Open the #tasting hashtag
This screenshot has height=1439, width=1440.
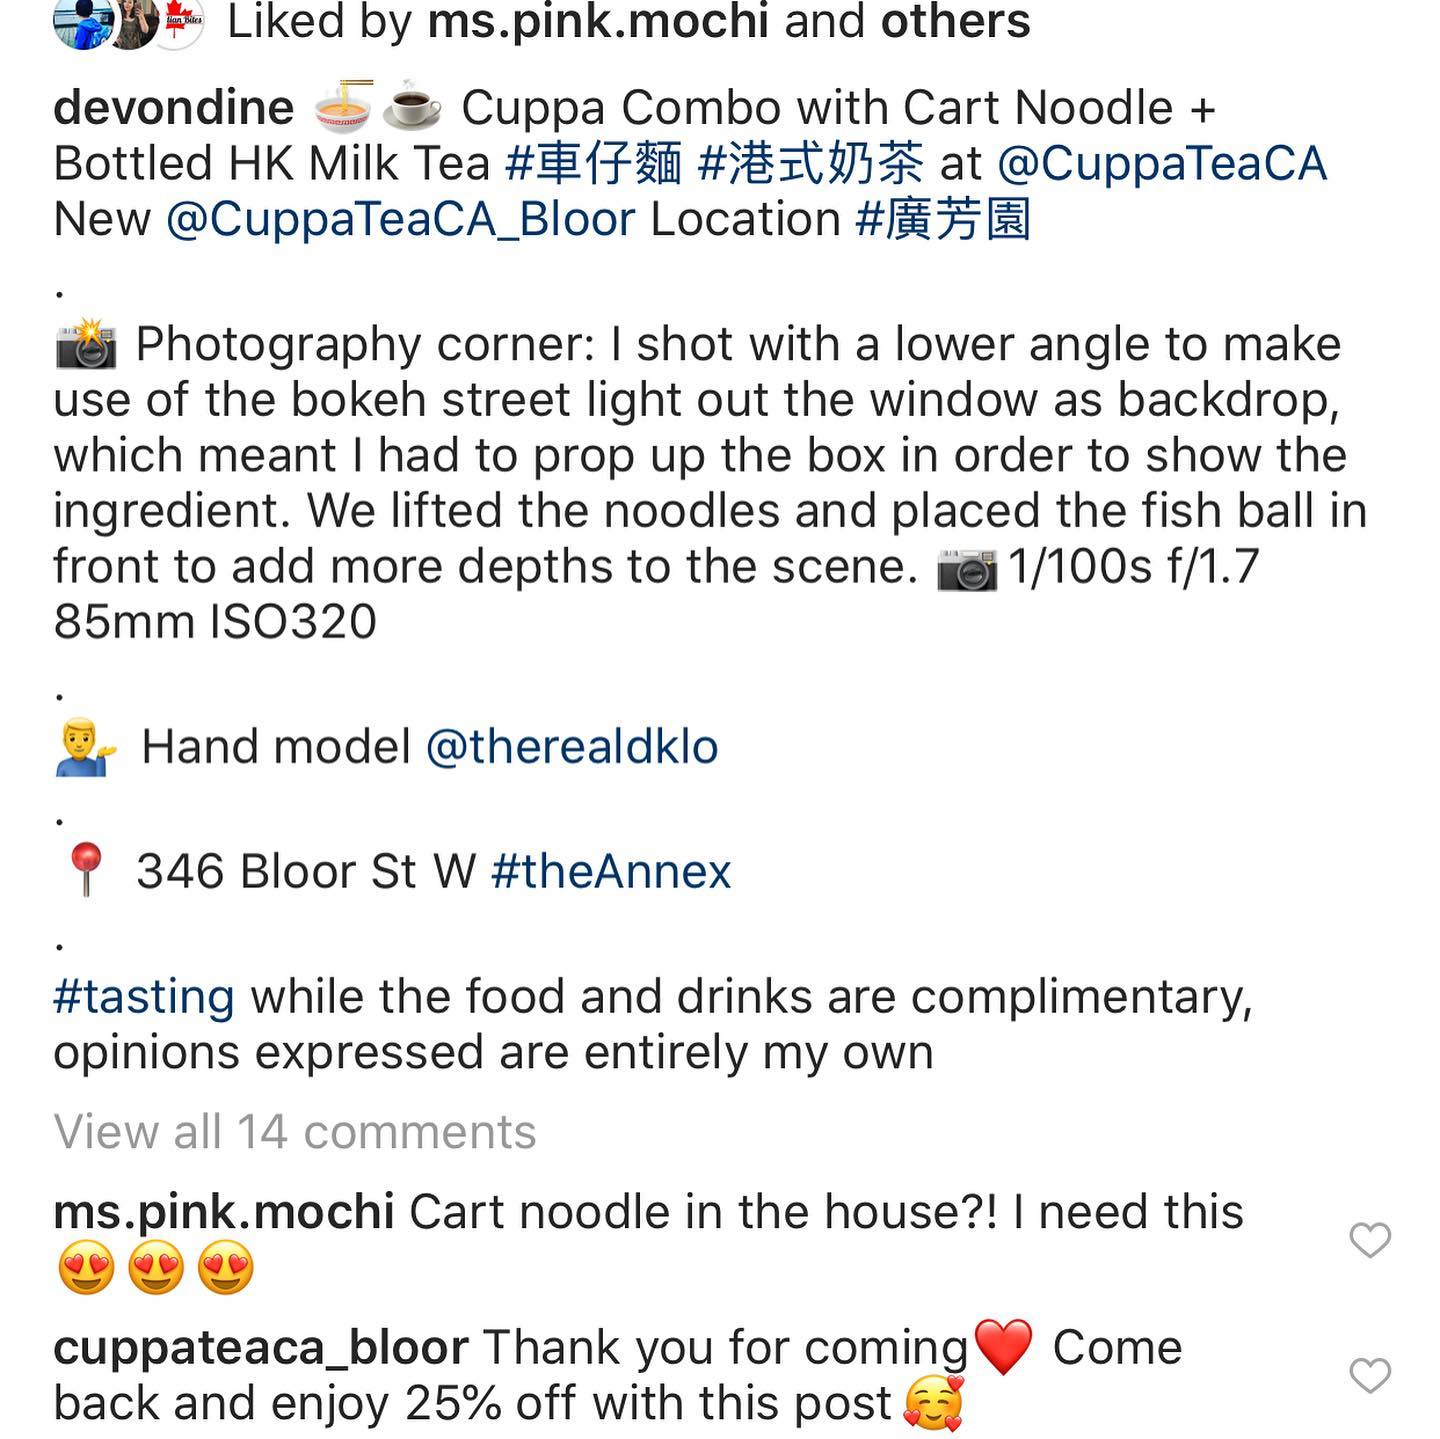click(x=144, y=997)
